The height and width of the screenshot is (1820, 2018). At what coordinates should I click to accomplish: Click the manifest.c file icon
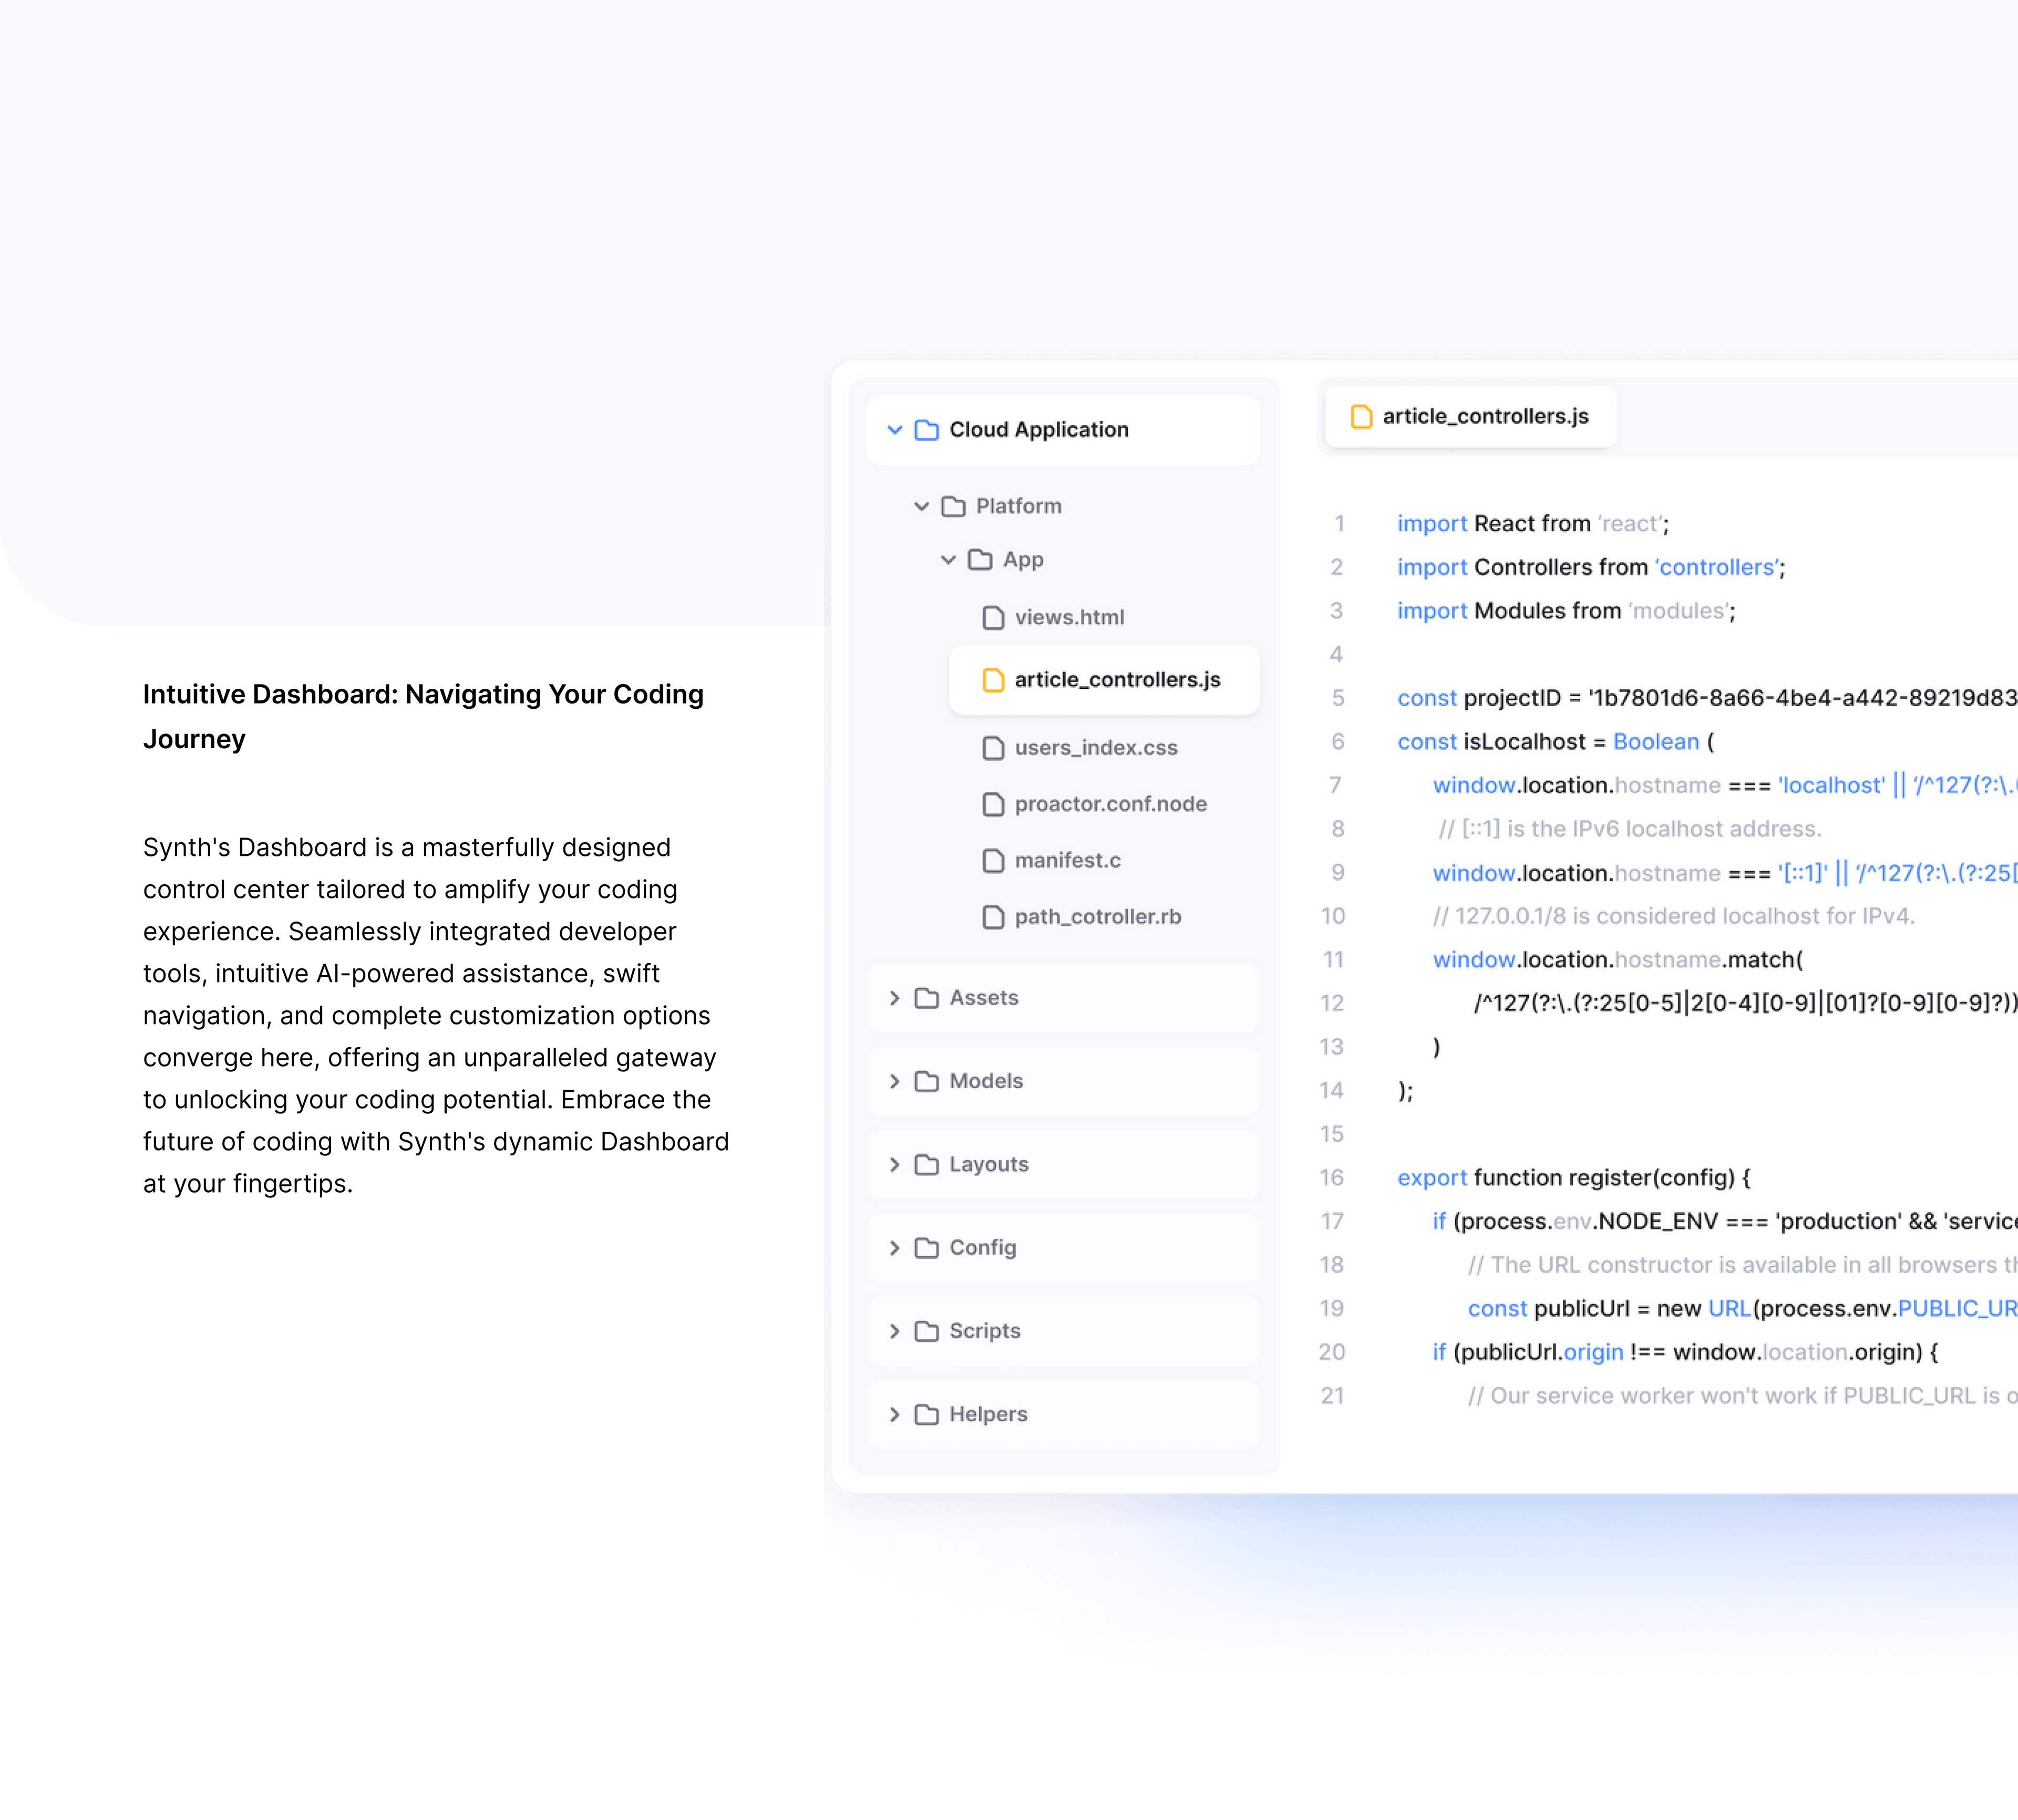point(993,861)
